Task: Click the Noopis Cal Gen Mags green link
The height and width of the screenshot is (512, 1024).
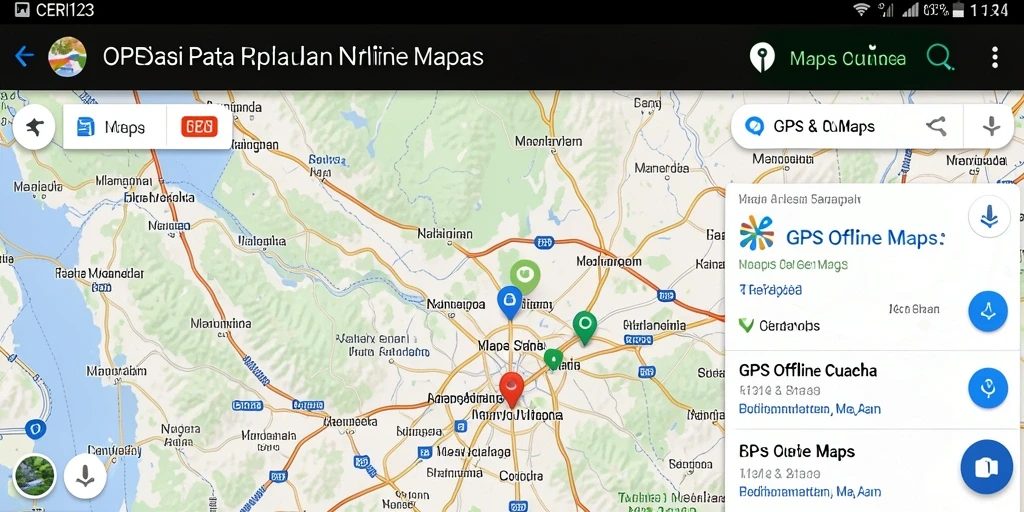Action: pyautogui.click(x=793, y=264)
